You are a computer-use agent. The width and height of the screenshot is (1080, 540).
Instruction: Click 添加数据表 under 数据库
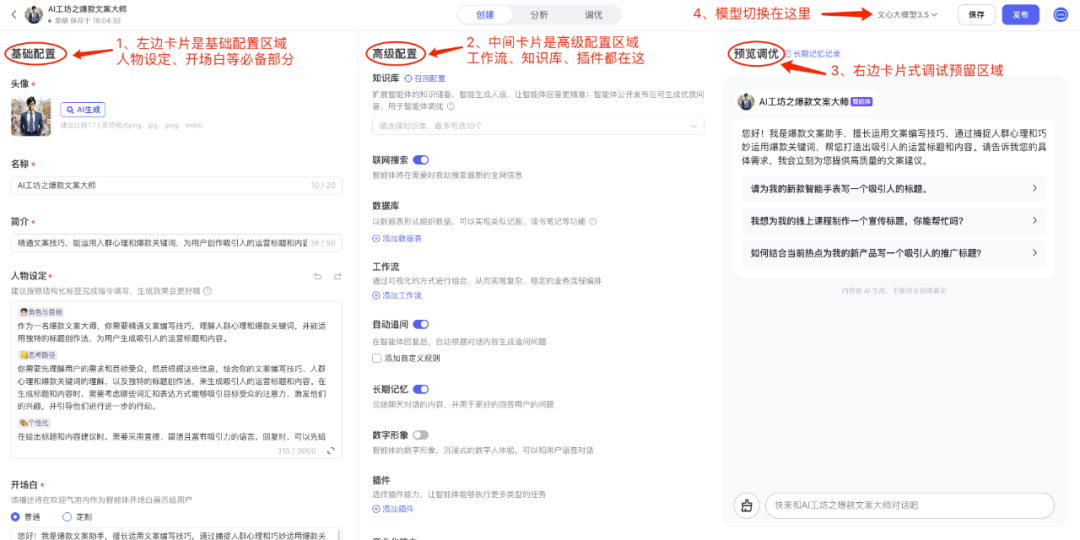click(397, 238)
